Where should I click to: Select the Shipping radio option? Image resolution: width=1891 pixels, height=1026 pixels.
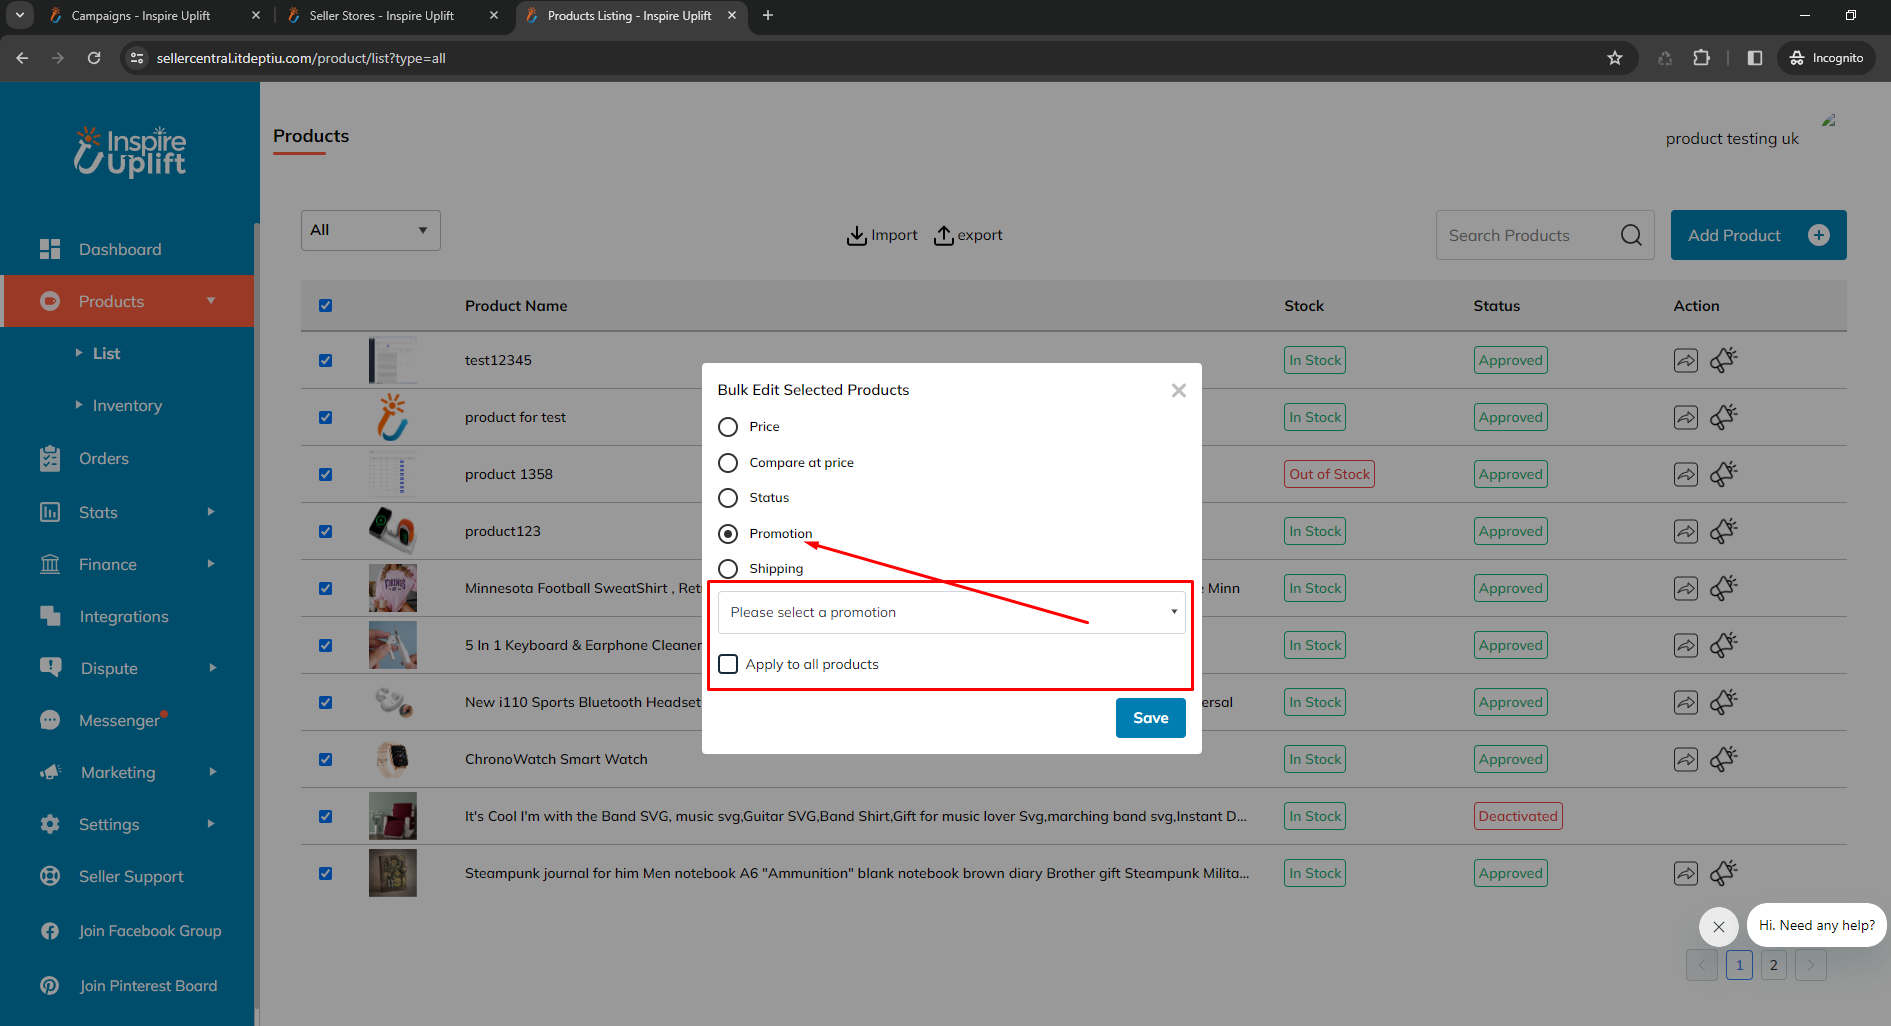pyautogui.click(x=728, y=569)
